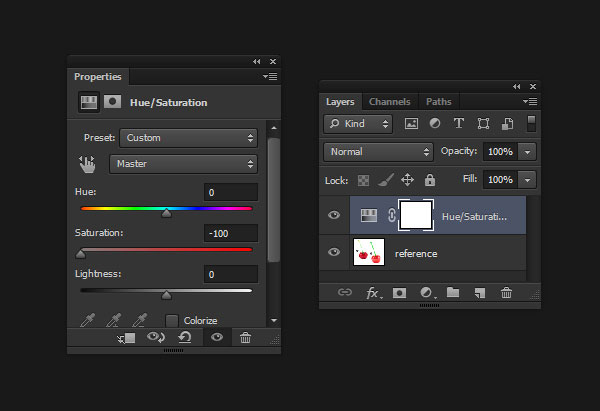Click Properties scrollbar up arrow

[x=274, y=128]
